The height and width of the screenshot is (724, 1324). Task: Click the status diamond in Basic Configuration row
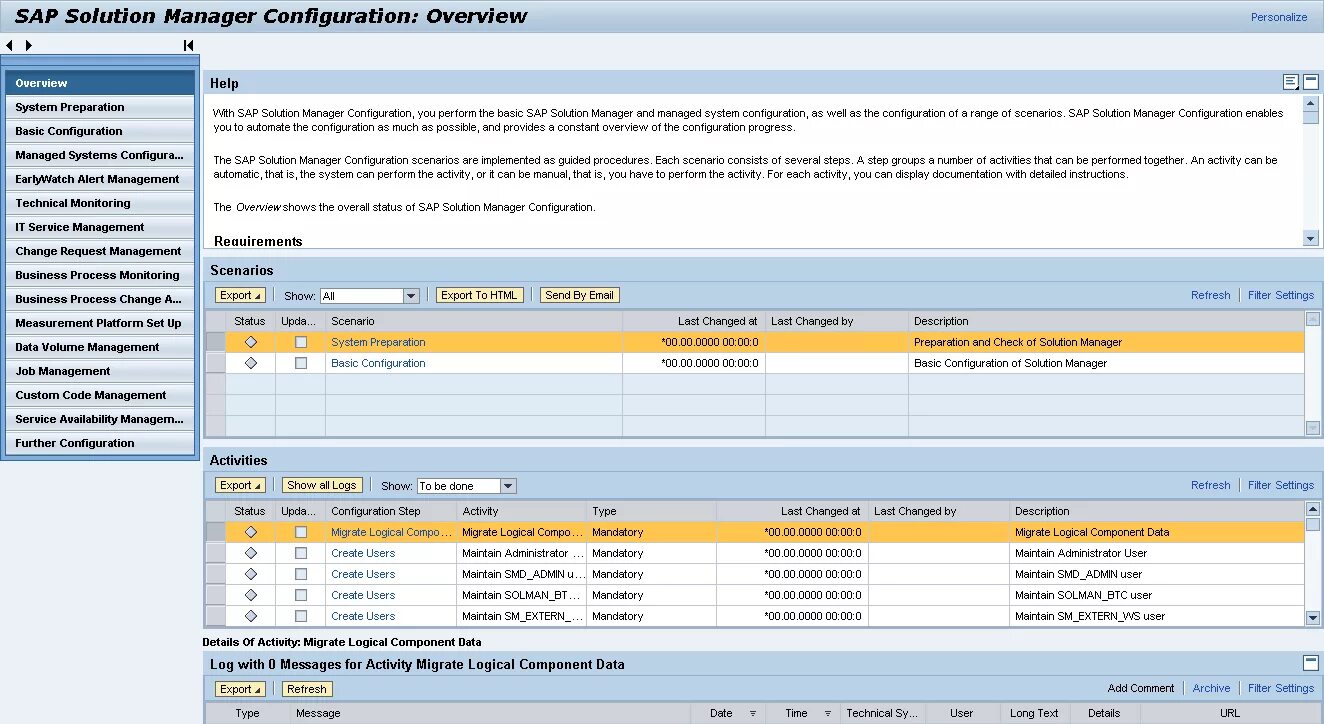[251, 363]
